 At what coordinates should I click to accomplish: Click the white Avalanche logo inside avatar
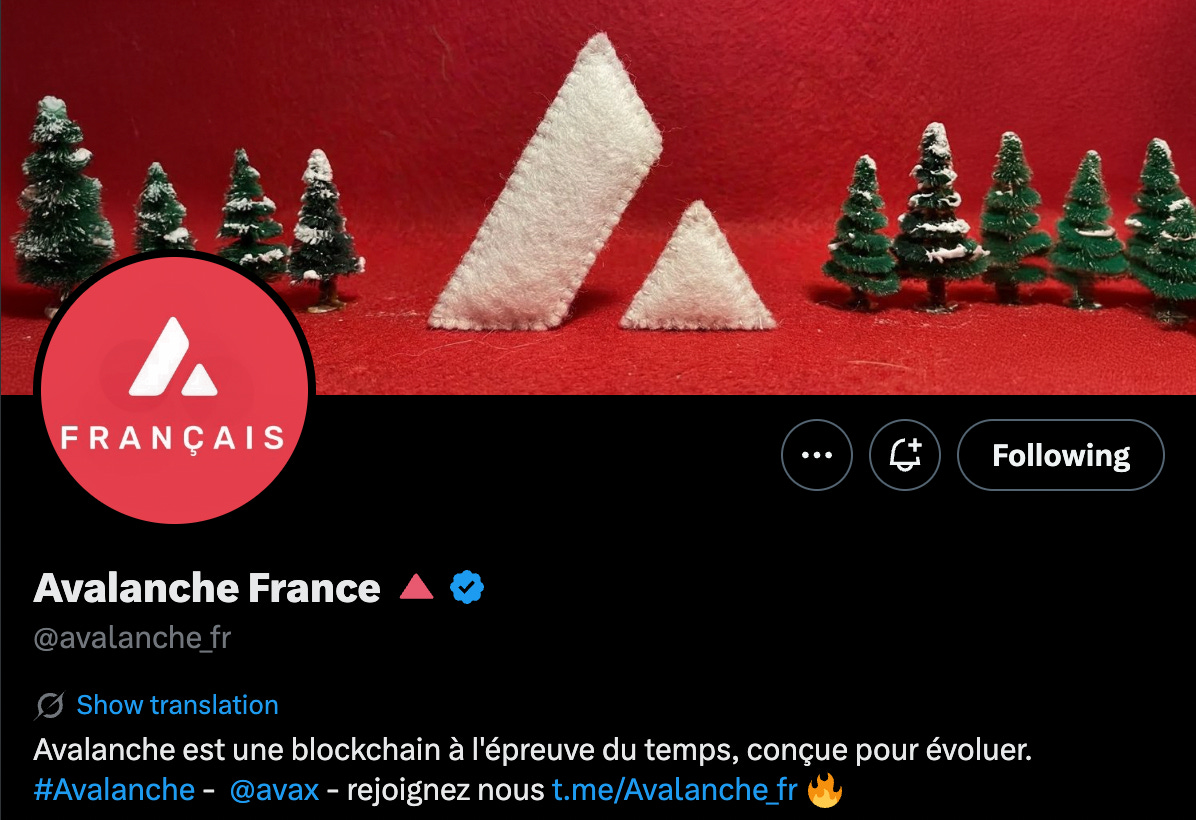[x=173, y=357]
